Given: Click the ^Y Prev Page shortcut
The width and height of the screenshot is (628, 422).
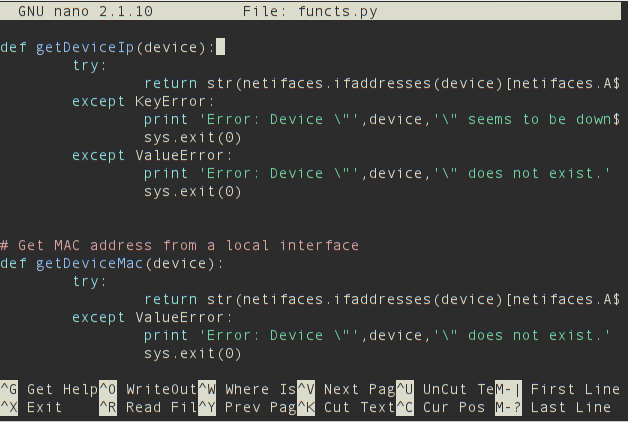Looking at the screenshot, I should (247, 407).
